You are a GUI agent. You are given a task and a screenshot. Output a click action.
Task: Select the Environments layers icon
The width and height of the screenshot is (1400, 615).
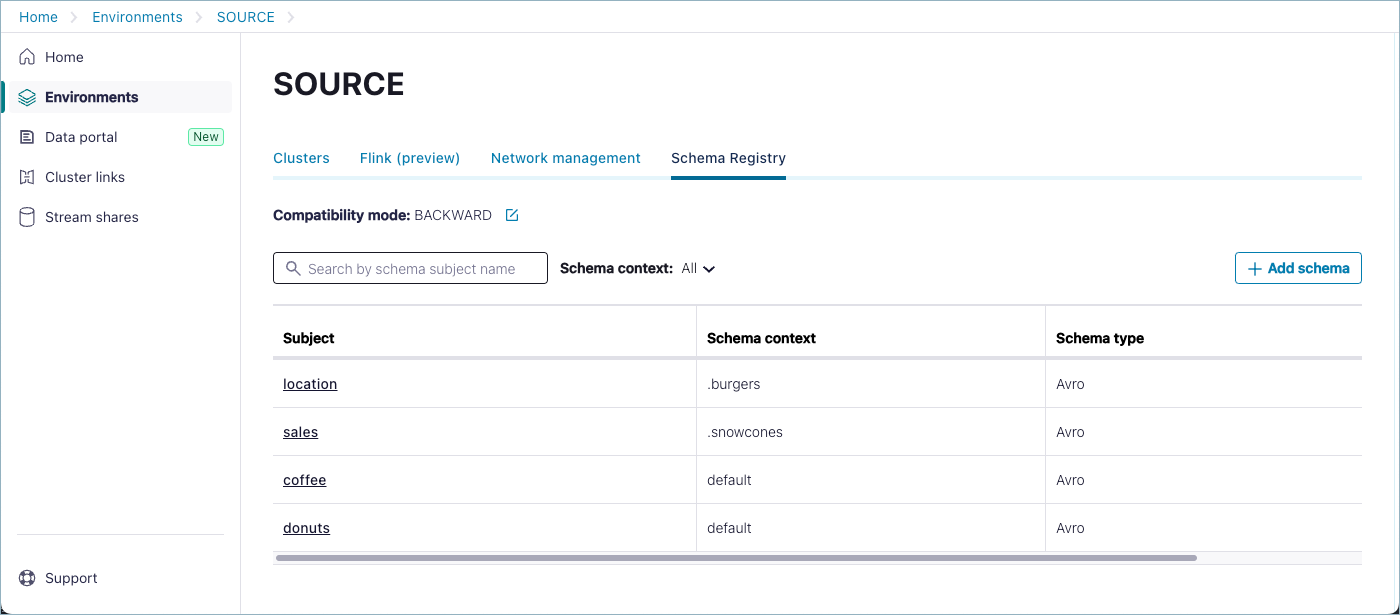tap(27, 96)
